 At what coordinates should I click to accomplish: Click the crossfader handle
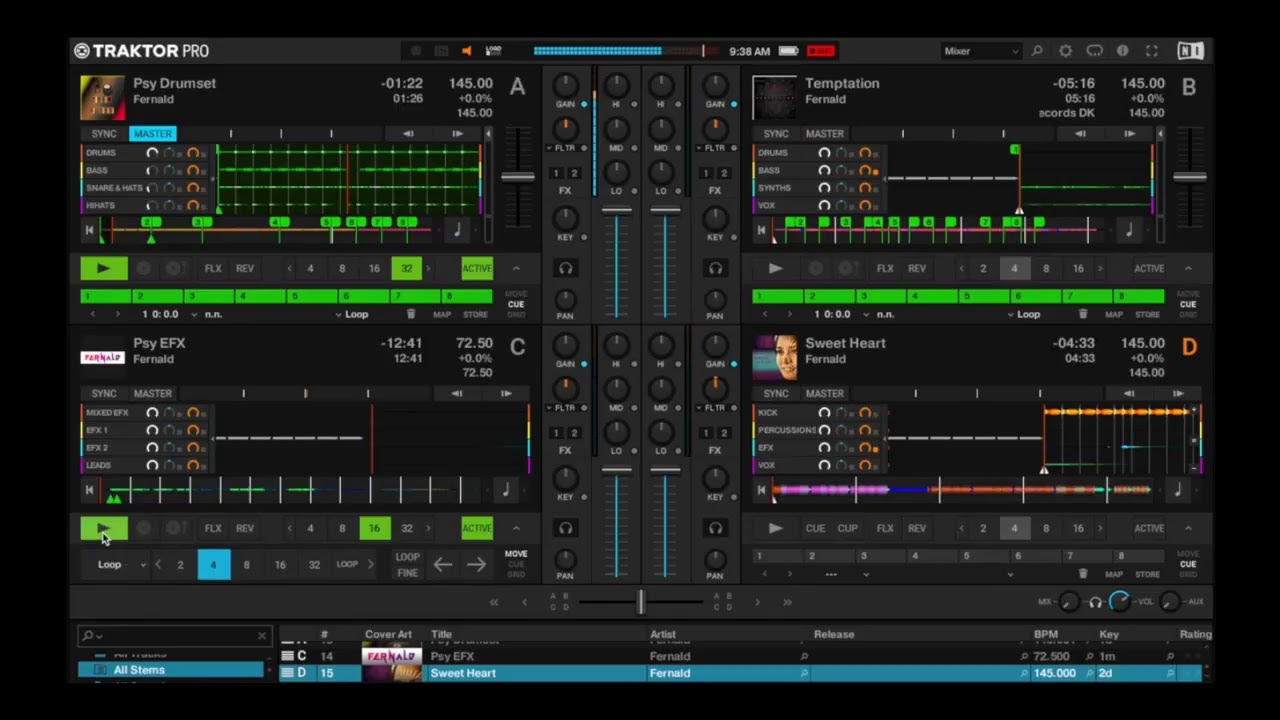tap(640, 601)
